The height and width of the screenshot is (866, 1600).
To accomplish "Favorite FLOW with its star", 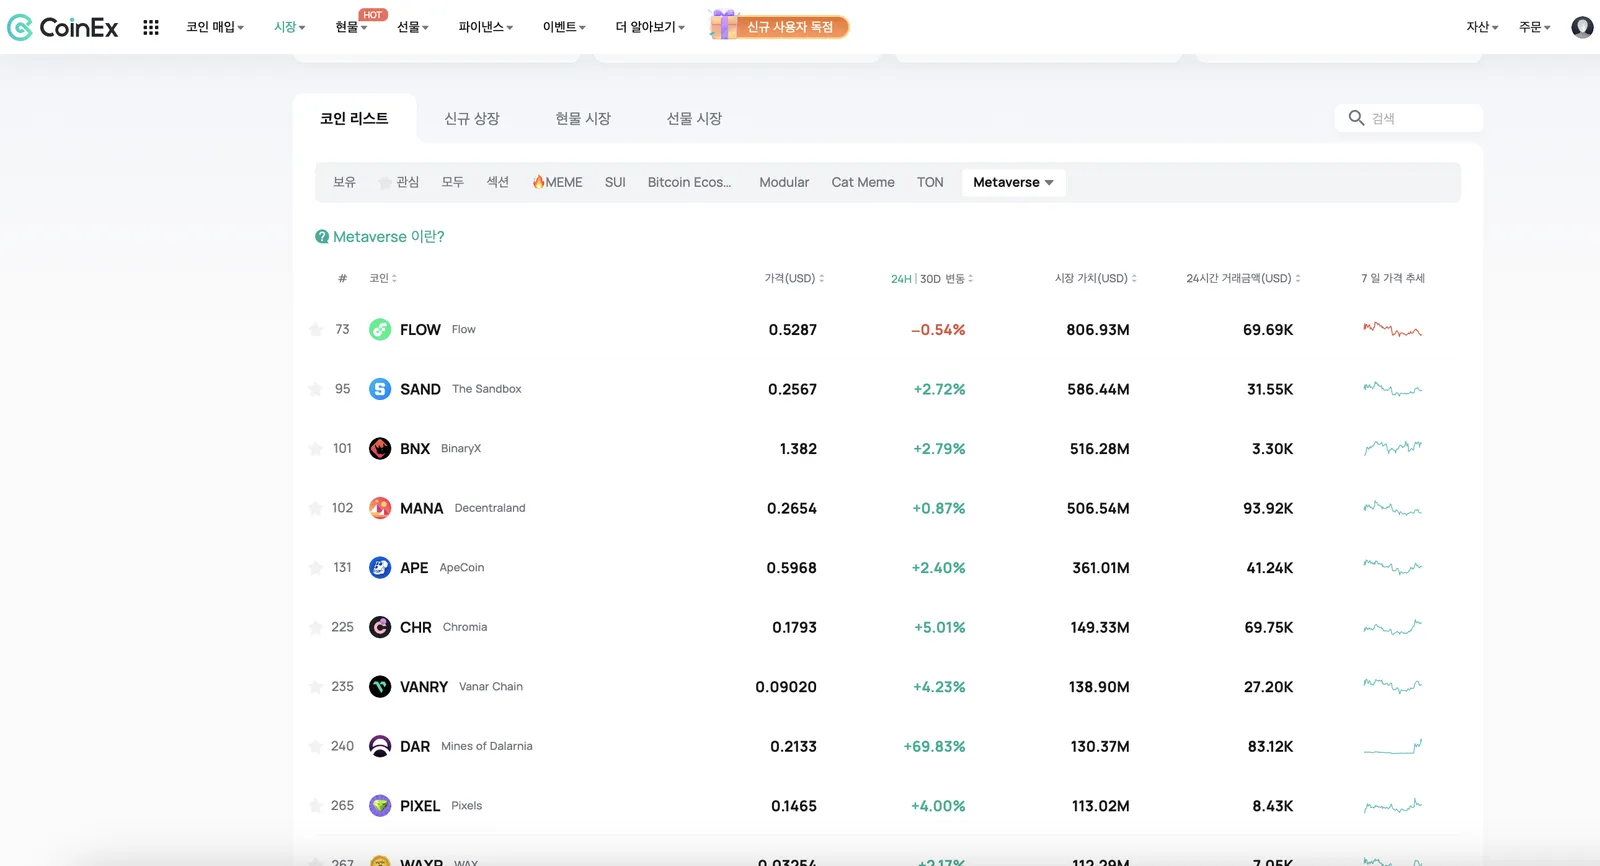I will [x=316, y=329].
